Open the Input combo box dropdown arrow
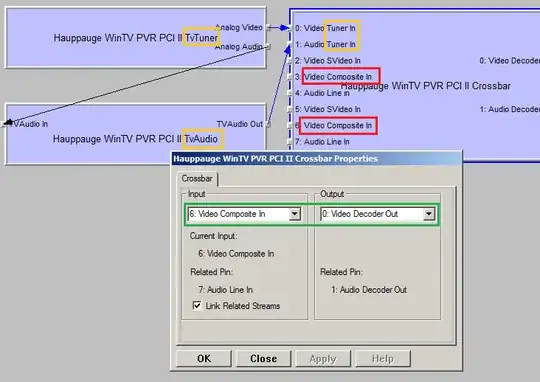 click(x=294, y=214)
